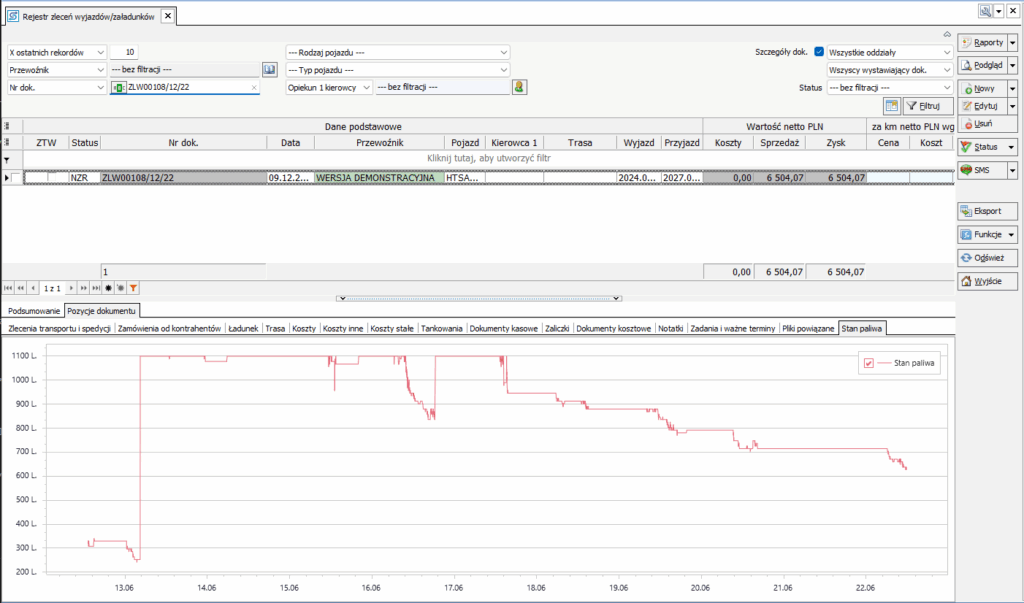Image resolution: width=1024 pixels, height=603 pixels.
Task: Open the Koszty stałe tab
Action: point(392,329)
